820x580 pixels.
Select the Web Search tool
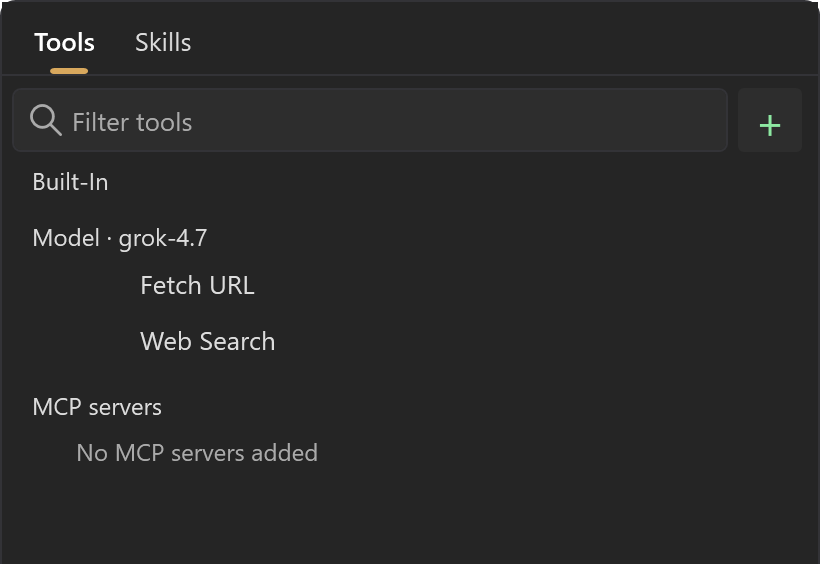point(208,342)
